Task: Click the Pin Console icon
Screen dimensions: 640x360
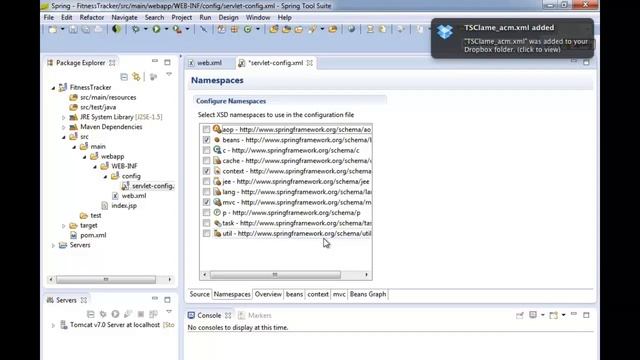Action: 520,315
